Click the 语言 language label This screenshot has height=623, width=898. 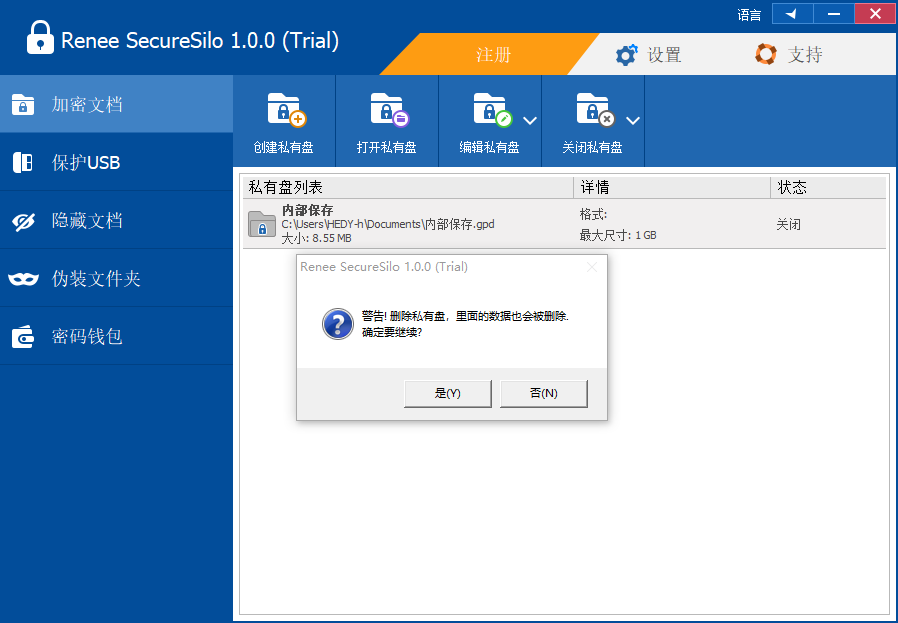coord(749,15)
